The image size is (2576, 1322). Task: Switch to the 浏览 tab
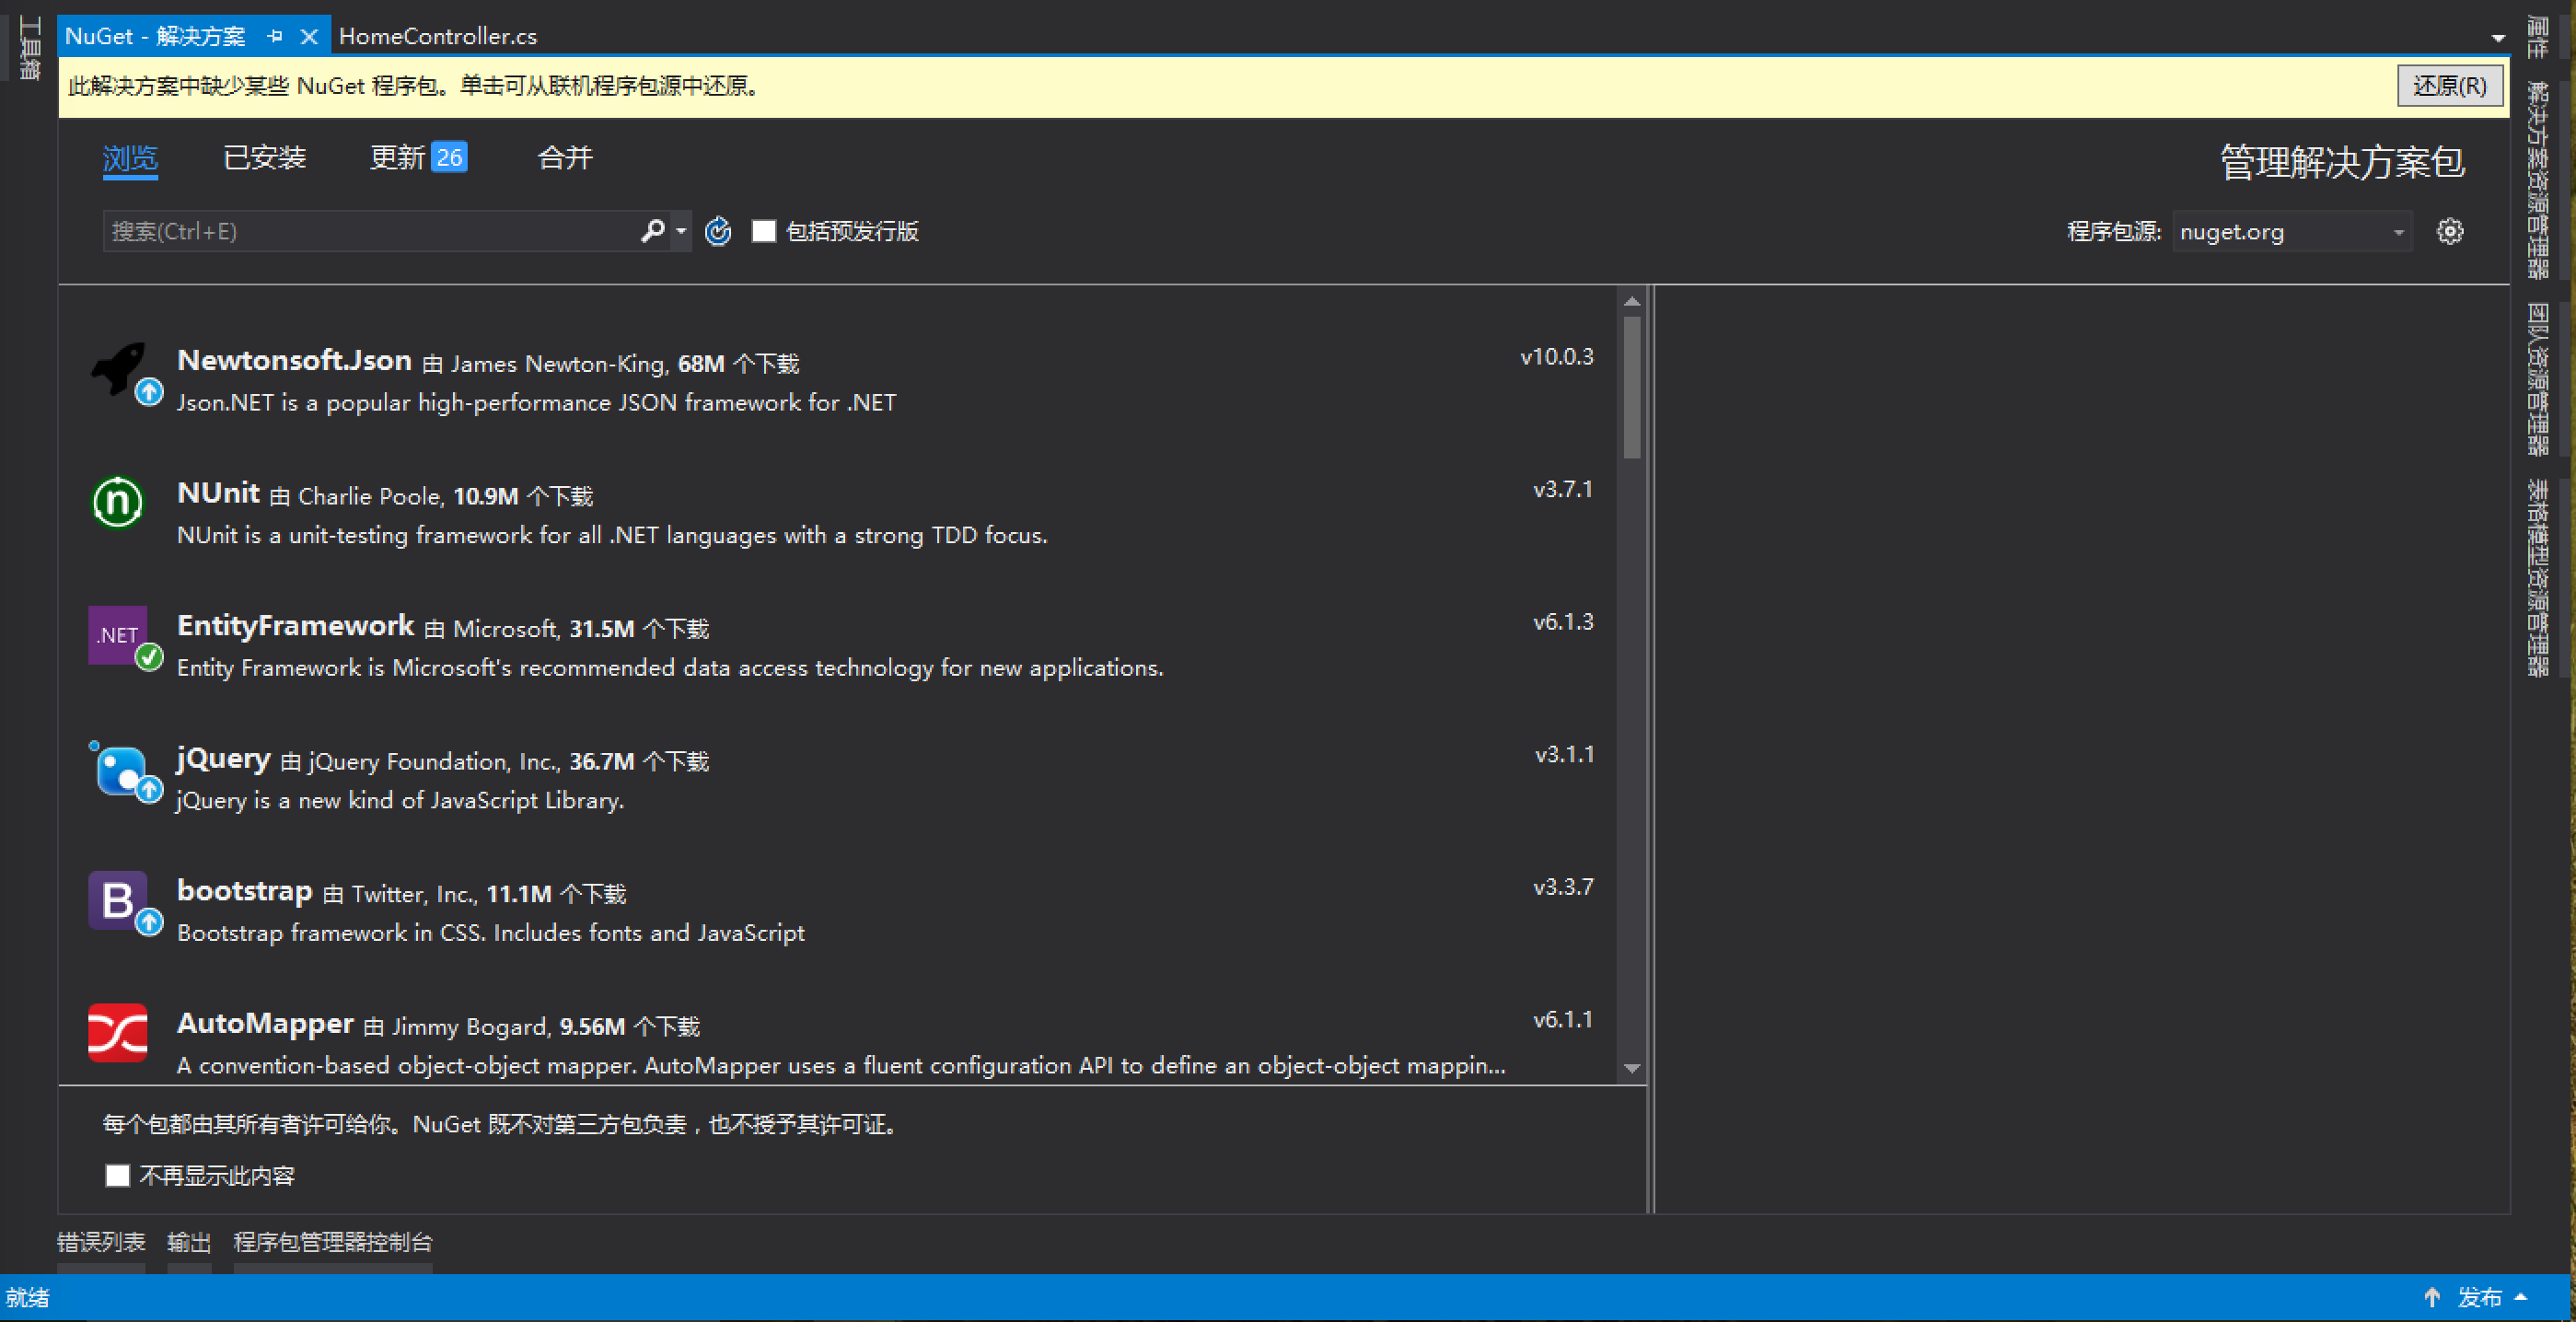pyautogui.click(x=130, y=158)
